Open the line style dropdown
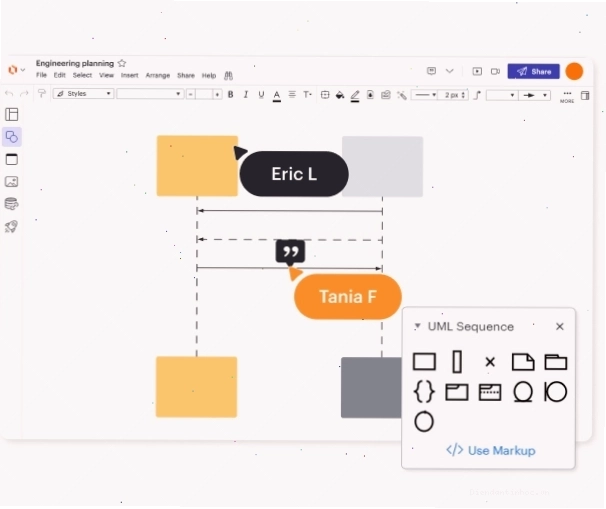The height and width of the screenshot is (509, 606). (424, 95)
